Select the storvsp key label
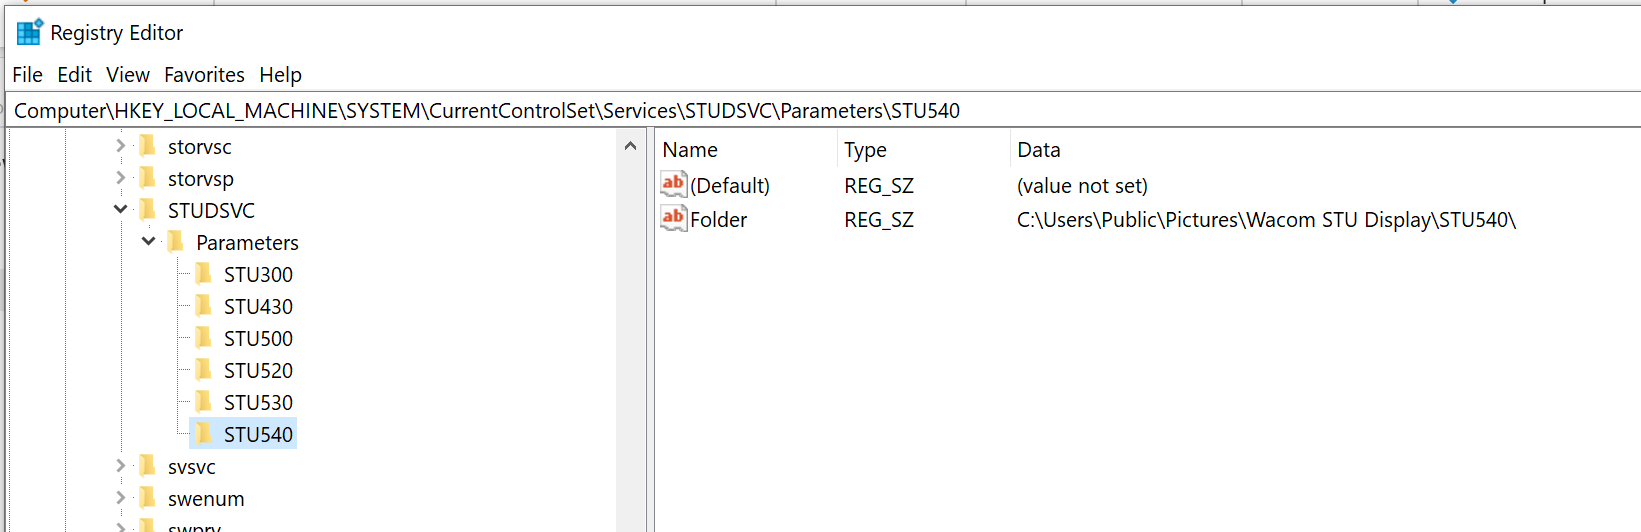Image resolution: width=1641 pixels, height=532 pixels. click(200, 179)
